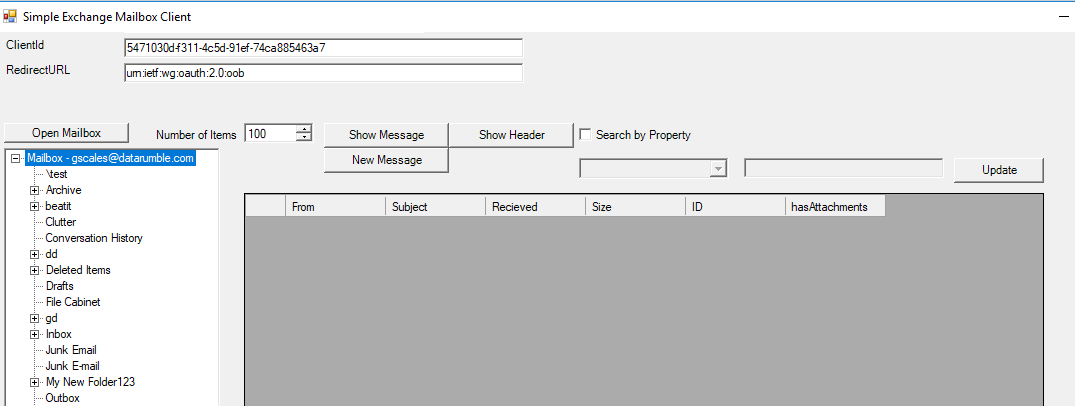Click the hasAttachments column header
The image size is (1075, 406).
[x=836, y=206]
